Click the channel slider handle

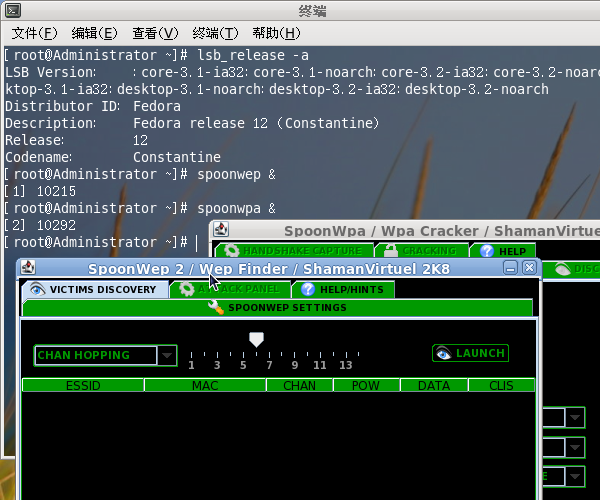click(256, 340)
